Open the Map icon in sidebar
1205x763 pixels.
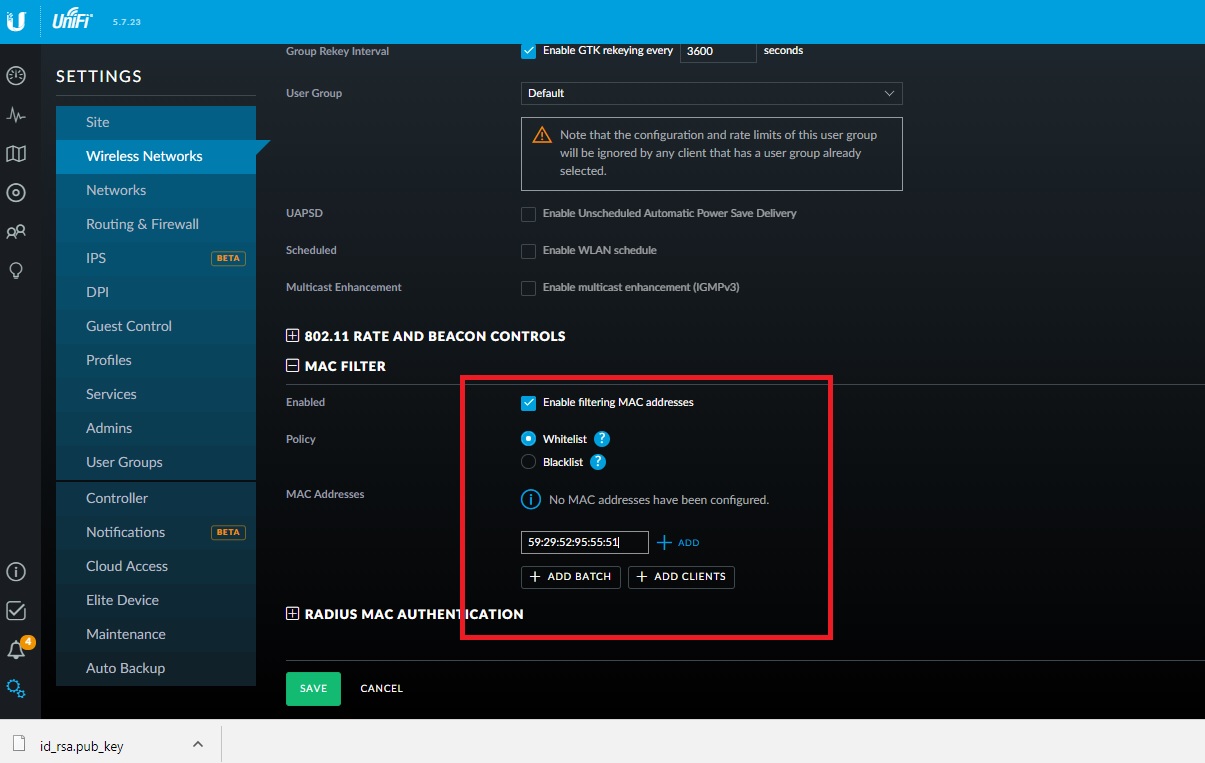(16, 154)
